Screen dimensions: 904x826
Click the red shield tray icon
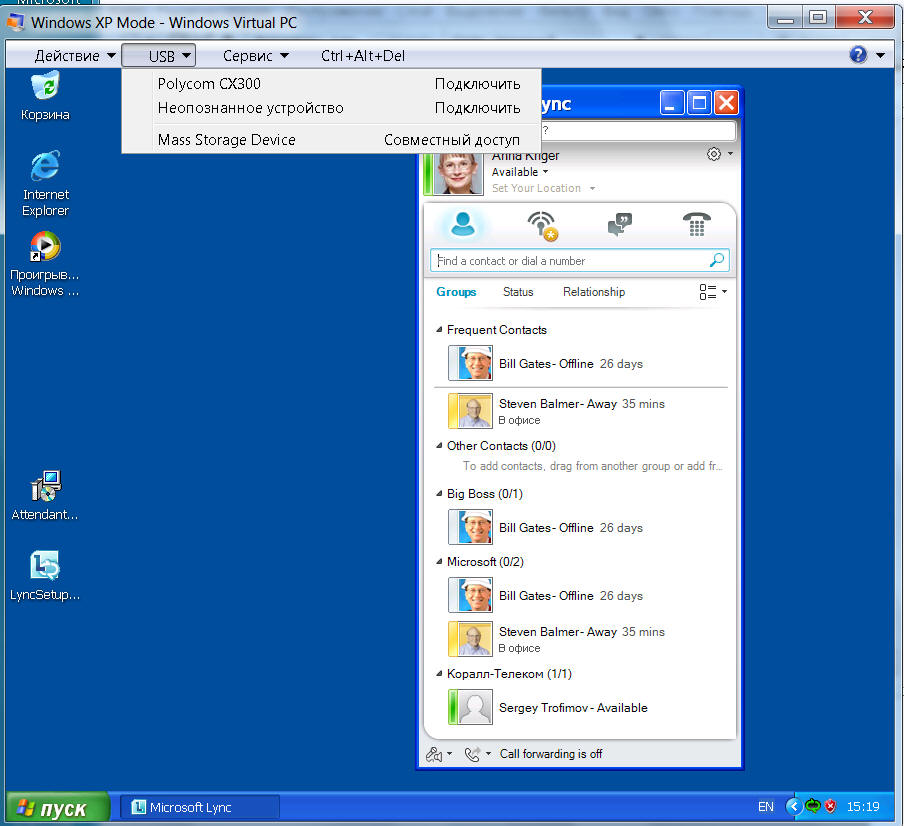pyautogui.click(x=830, y=806)
